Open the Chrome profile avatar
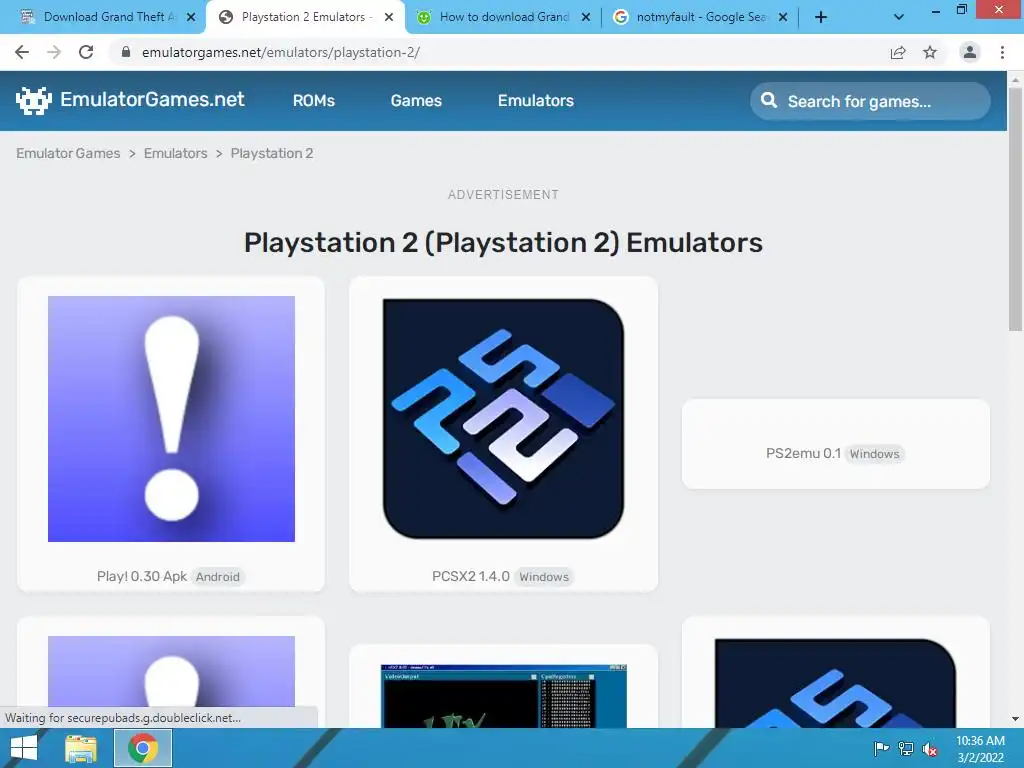Image resolution: width=1024 pixels, height=768 pixels. (x=970, y=52)
